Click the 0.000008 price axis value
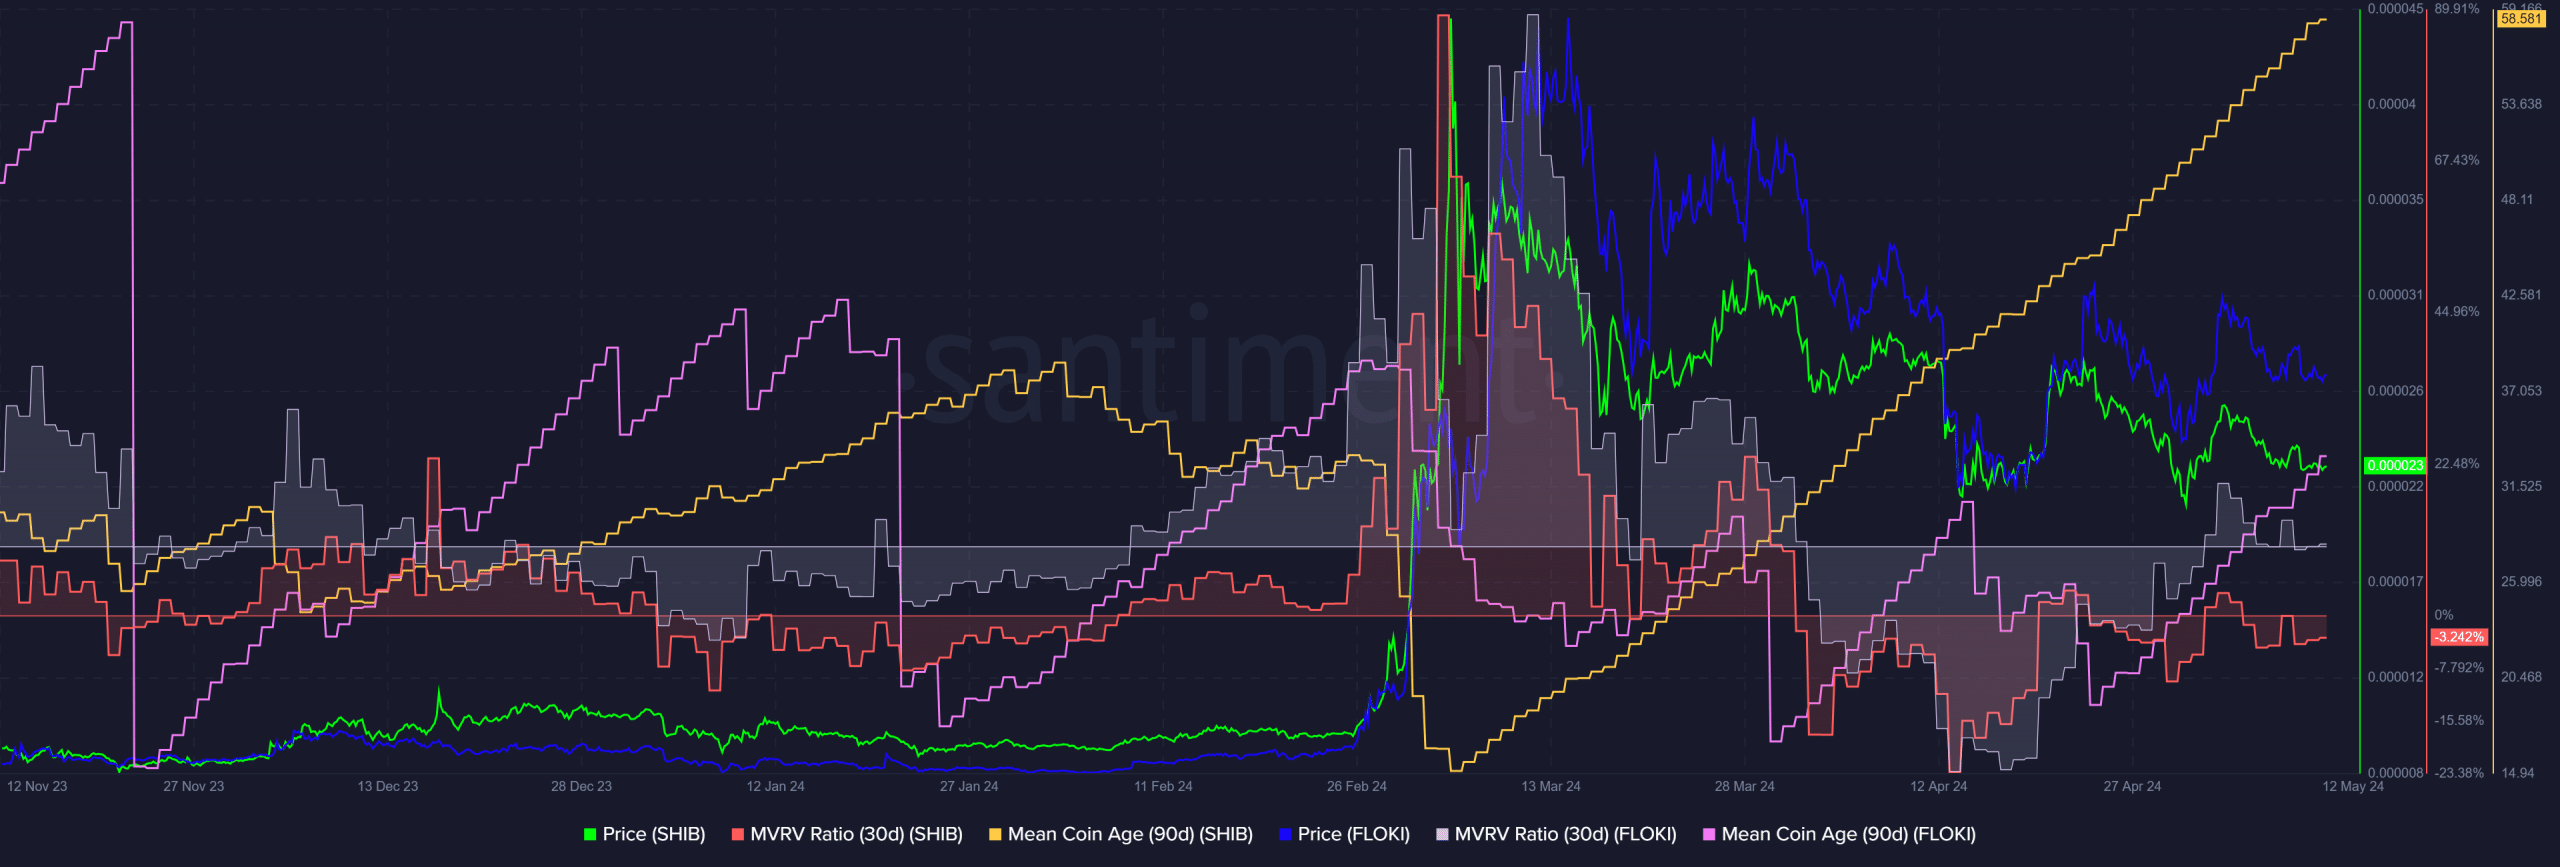Screen dimensions: 2560x867 pos(2395,773)
